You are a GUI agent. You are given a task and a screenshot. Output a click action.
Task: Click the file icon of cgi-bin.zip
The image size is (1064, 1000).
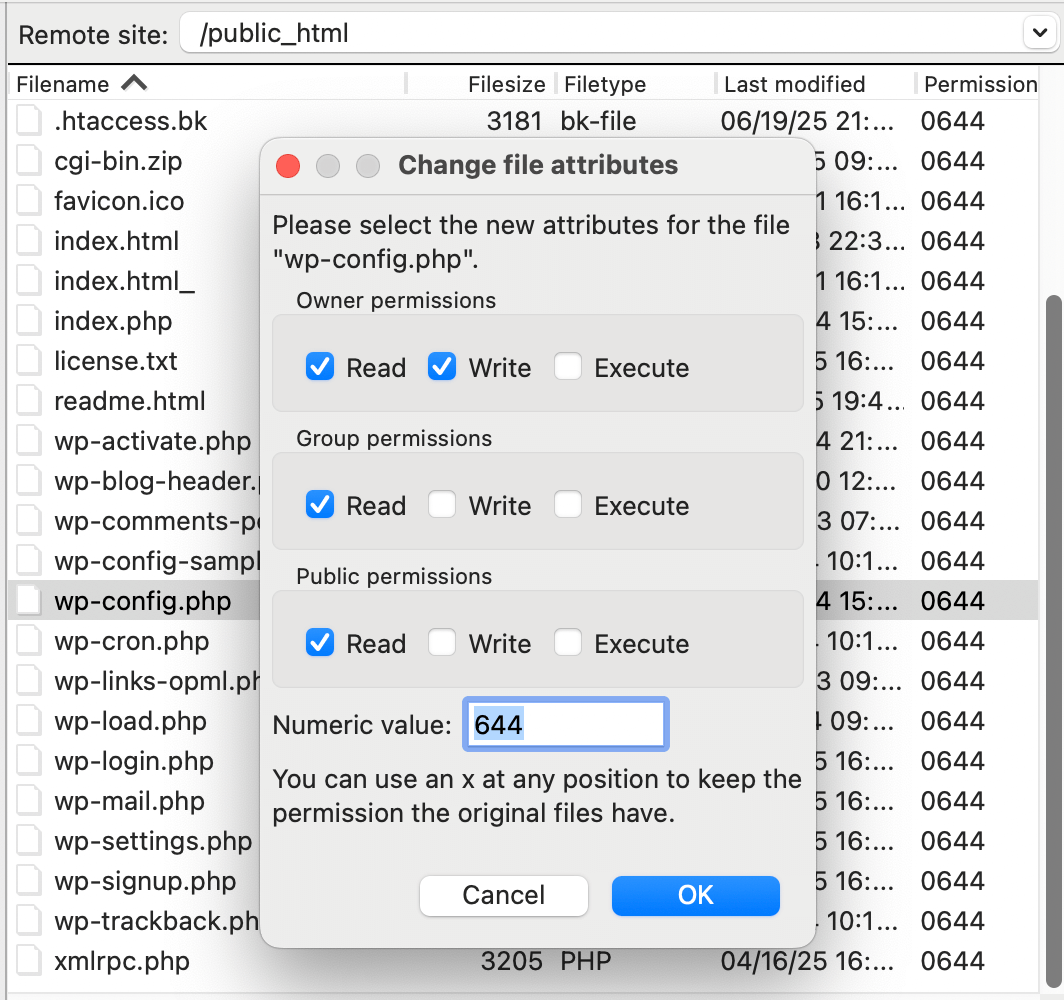point(29,161)
